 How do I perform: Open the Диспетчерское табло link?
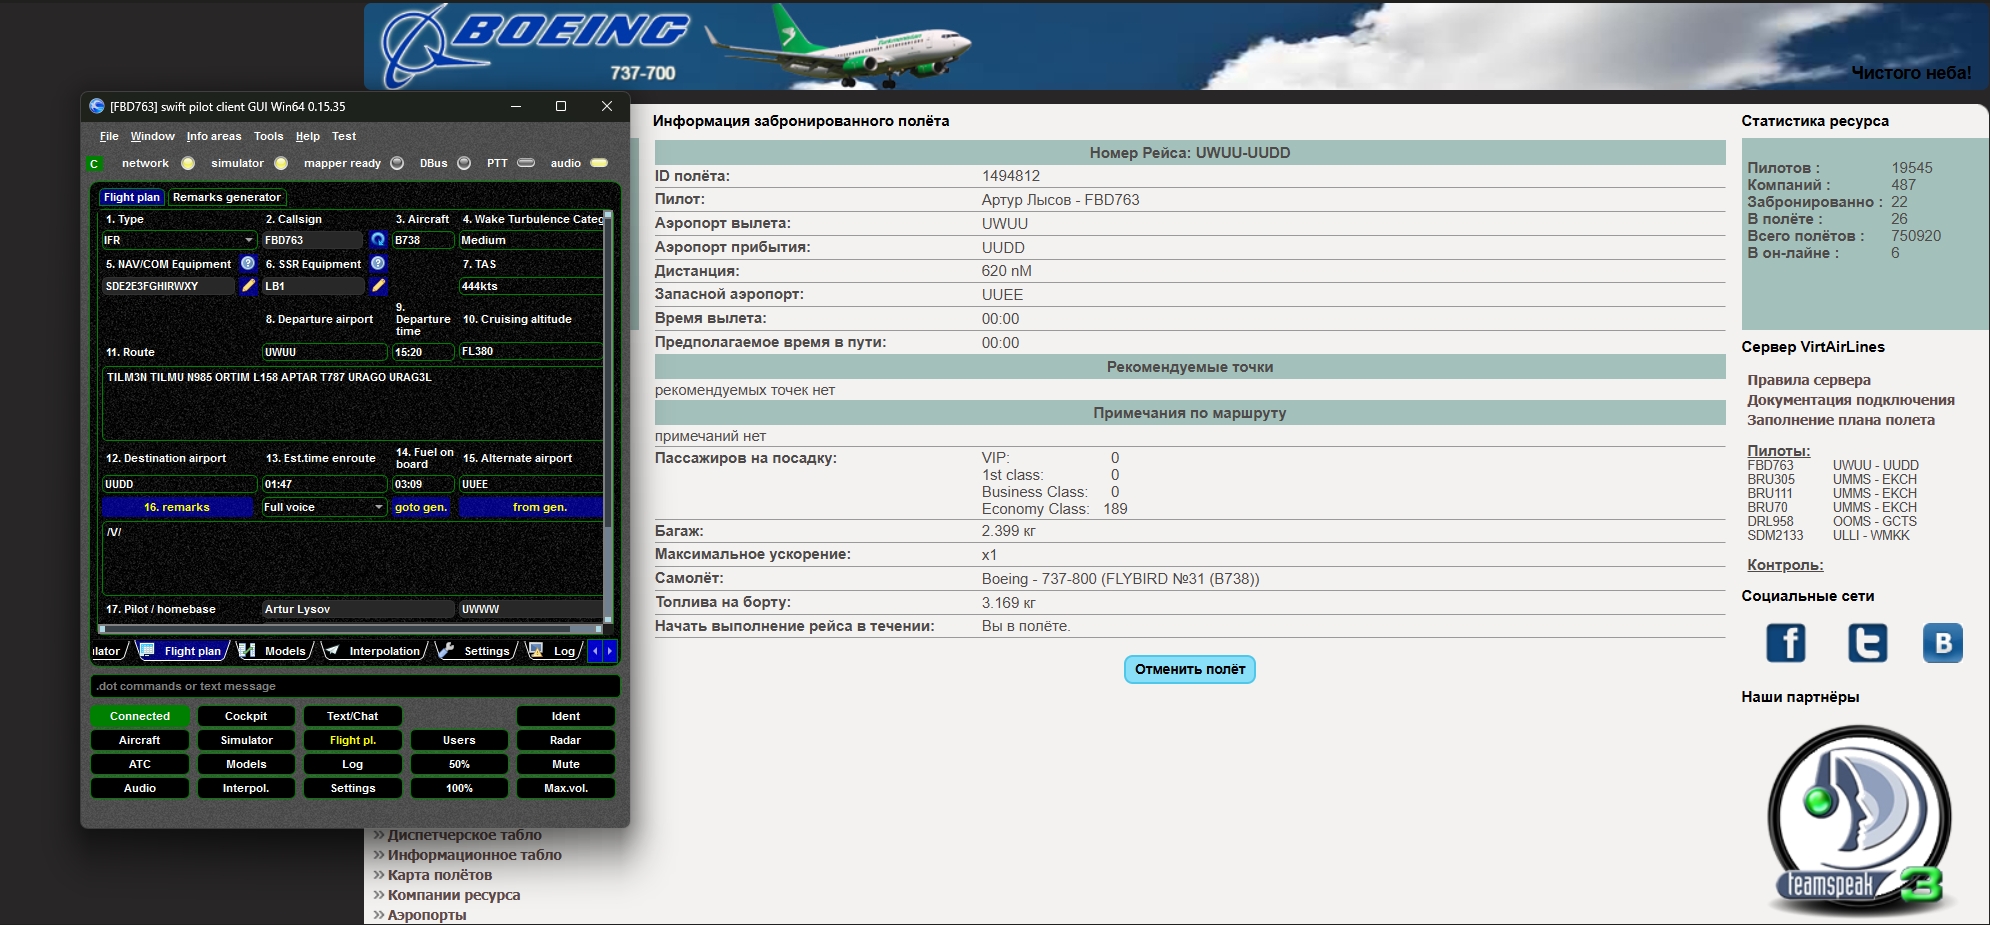(x=464, y=835)
